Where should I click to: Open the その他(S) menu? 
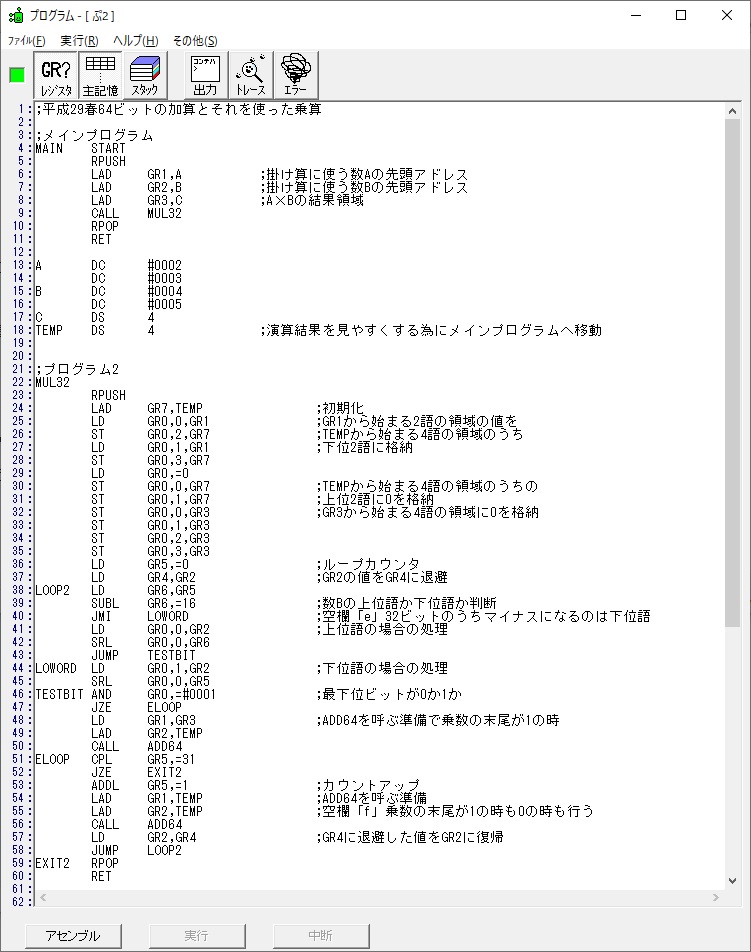point(195,41)
